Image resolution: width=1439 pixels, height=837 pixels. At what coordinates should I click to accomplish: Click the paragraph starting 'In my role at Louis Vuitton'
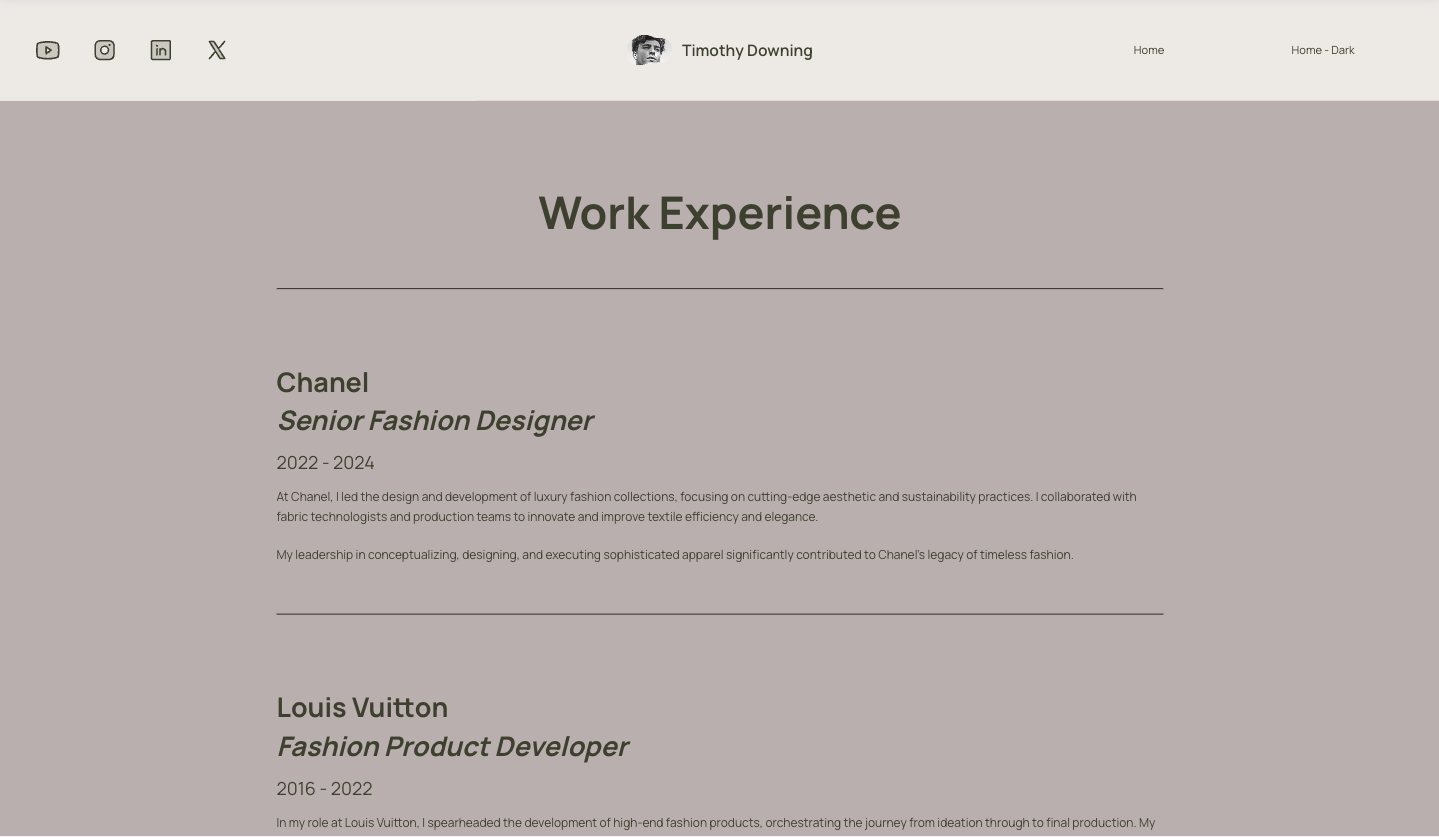tap(716, 823)
